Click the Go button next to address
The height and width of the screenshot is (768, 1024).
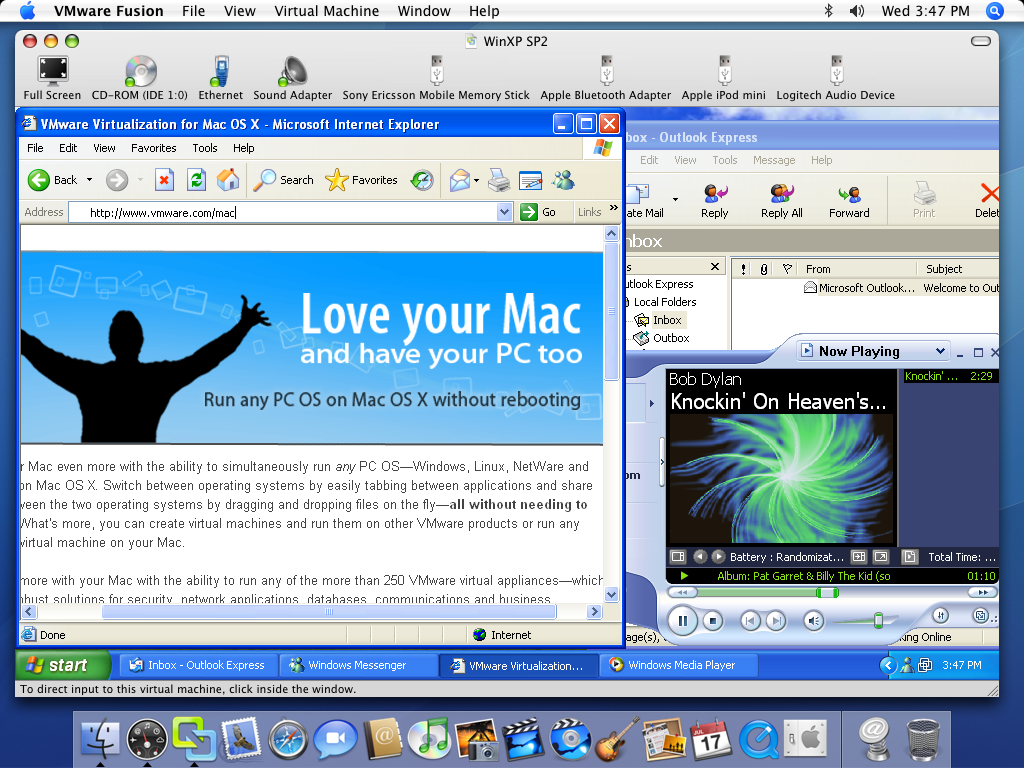[x=538, y=212]
